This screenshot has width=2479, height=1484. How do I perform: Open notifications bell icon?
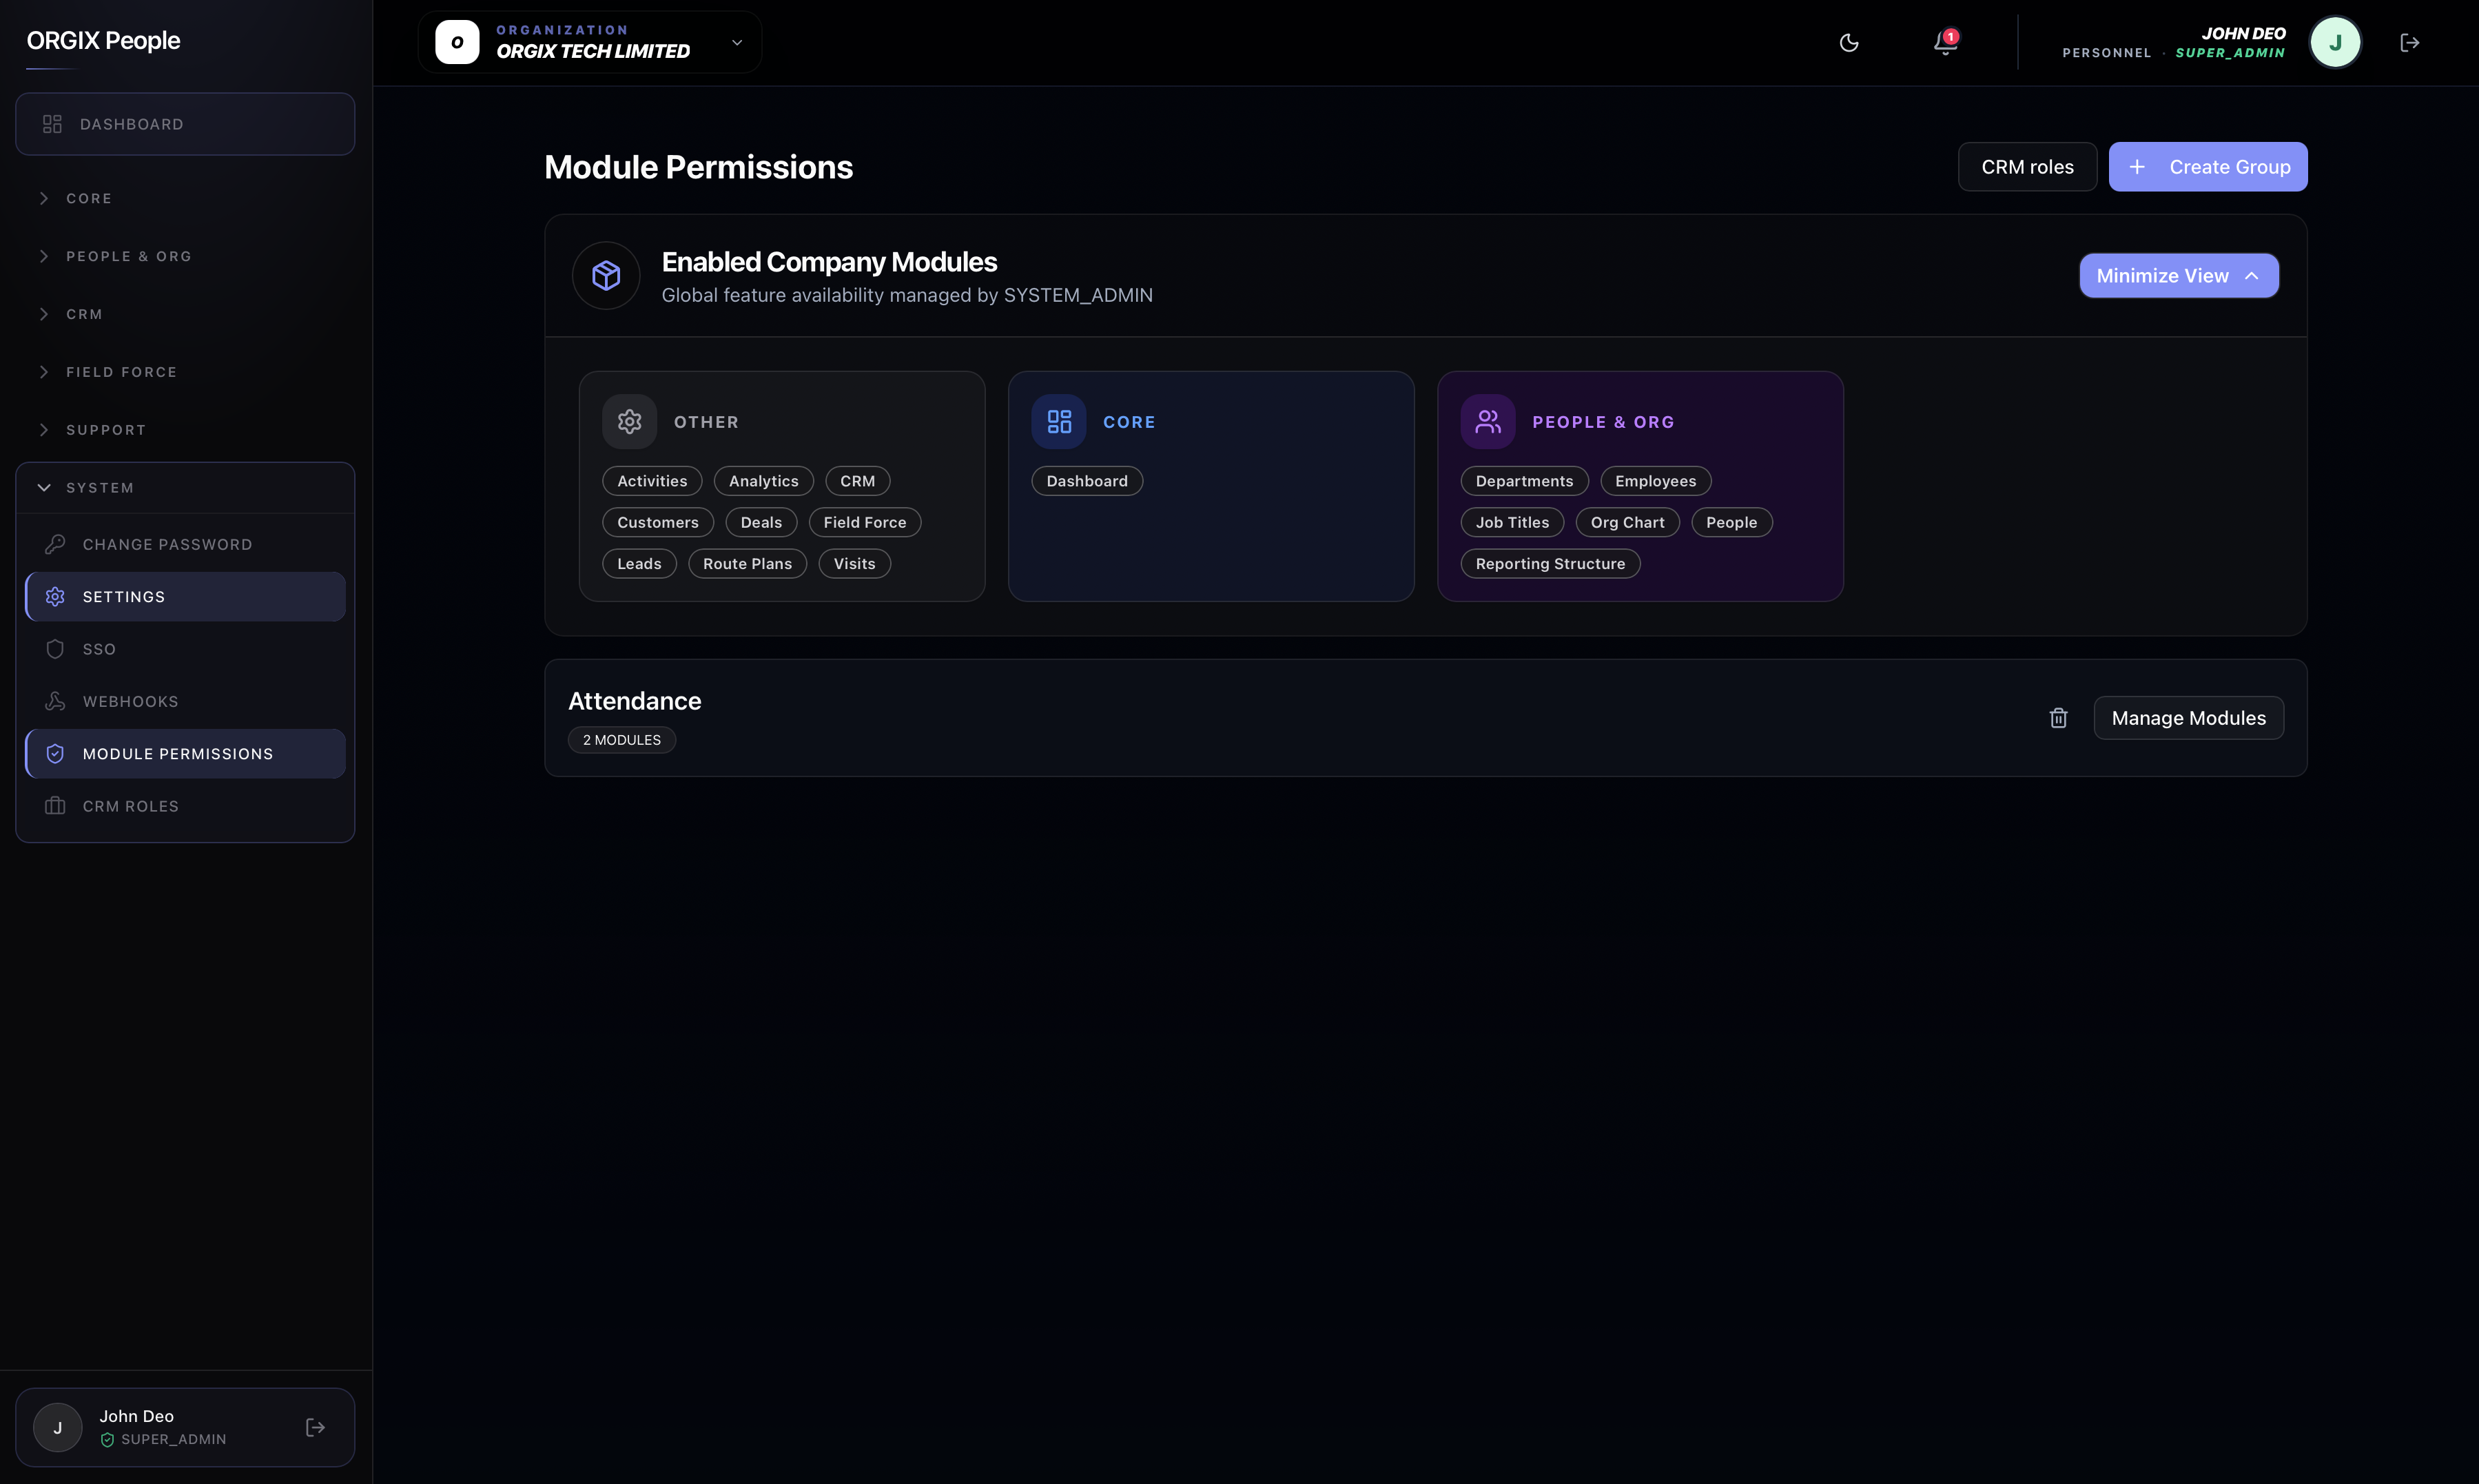(1945, 43)
